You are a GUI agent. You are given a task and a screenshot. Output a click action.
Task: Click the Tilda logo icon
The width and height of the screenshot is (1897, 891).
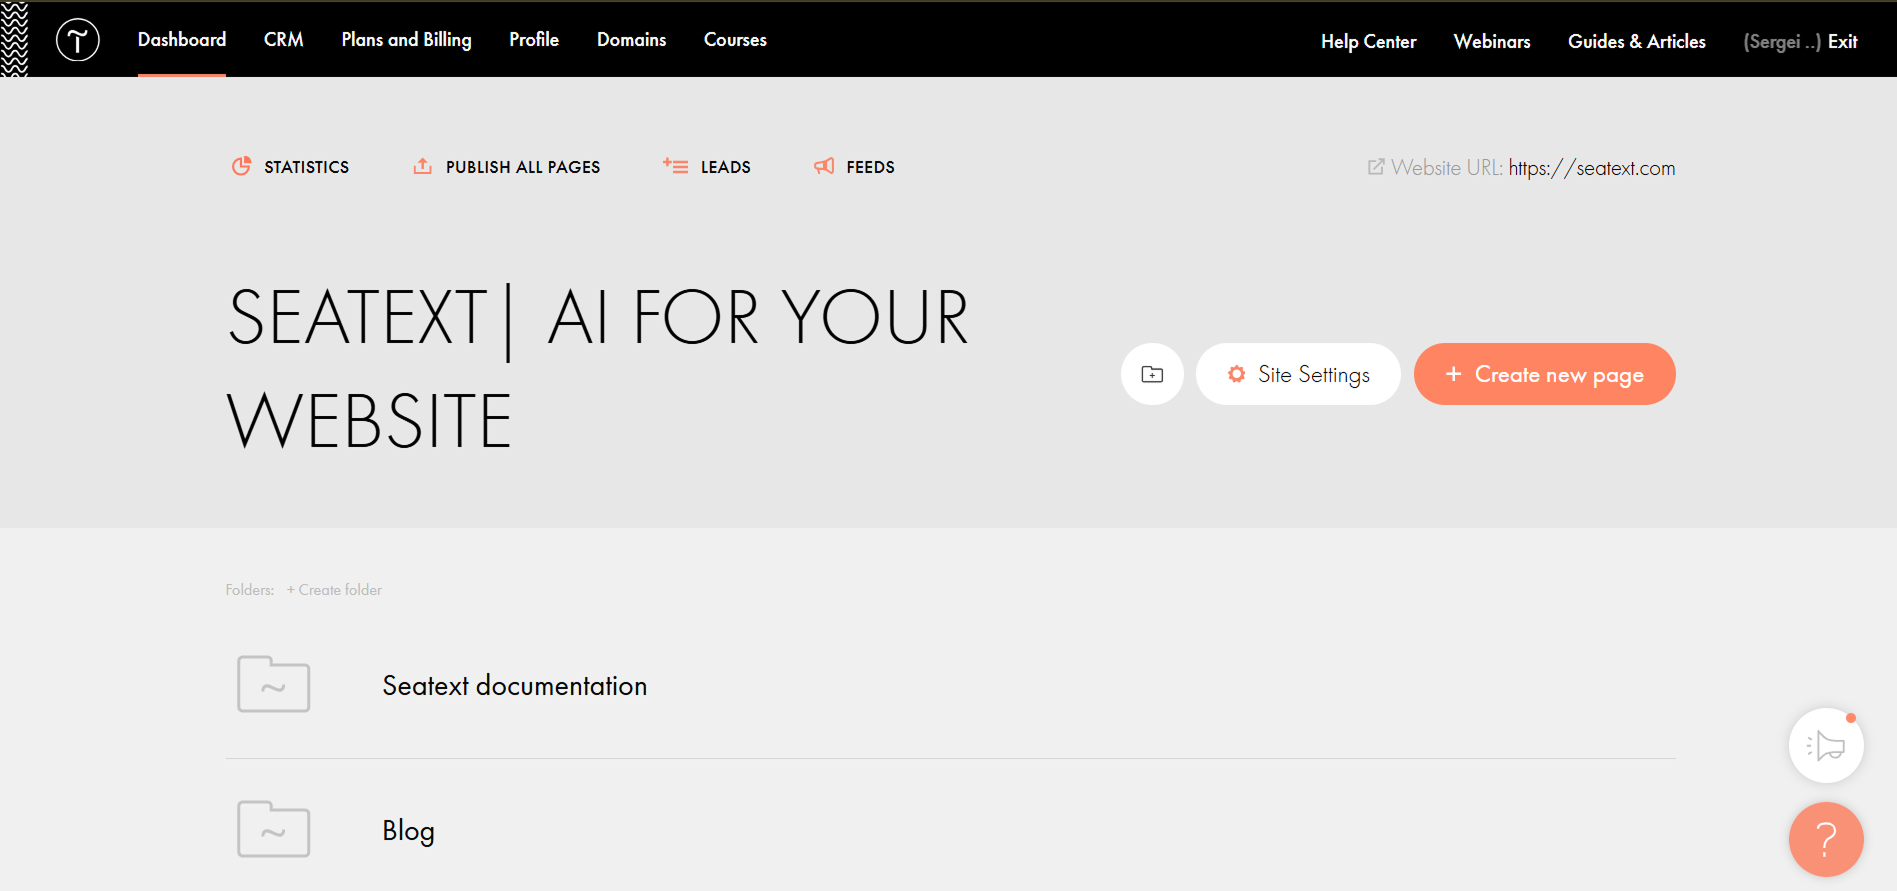tap(78, 40)
